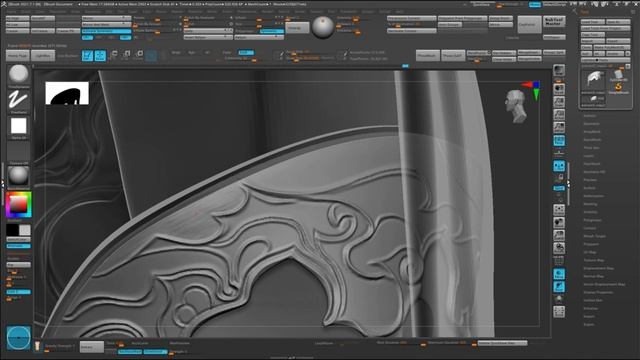Image resolution: width=640 pixels, height=360 pixels.
Task: Toggle Ghost transparency icon
Action: (x=559, y=287)
